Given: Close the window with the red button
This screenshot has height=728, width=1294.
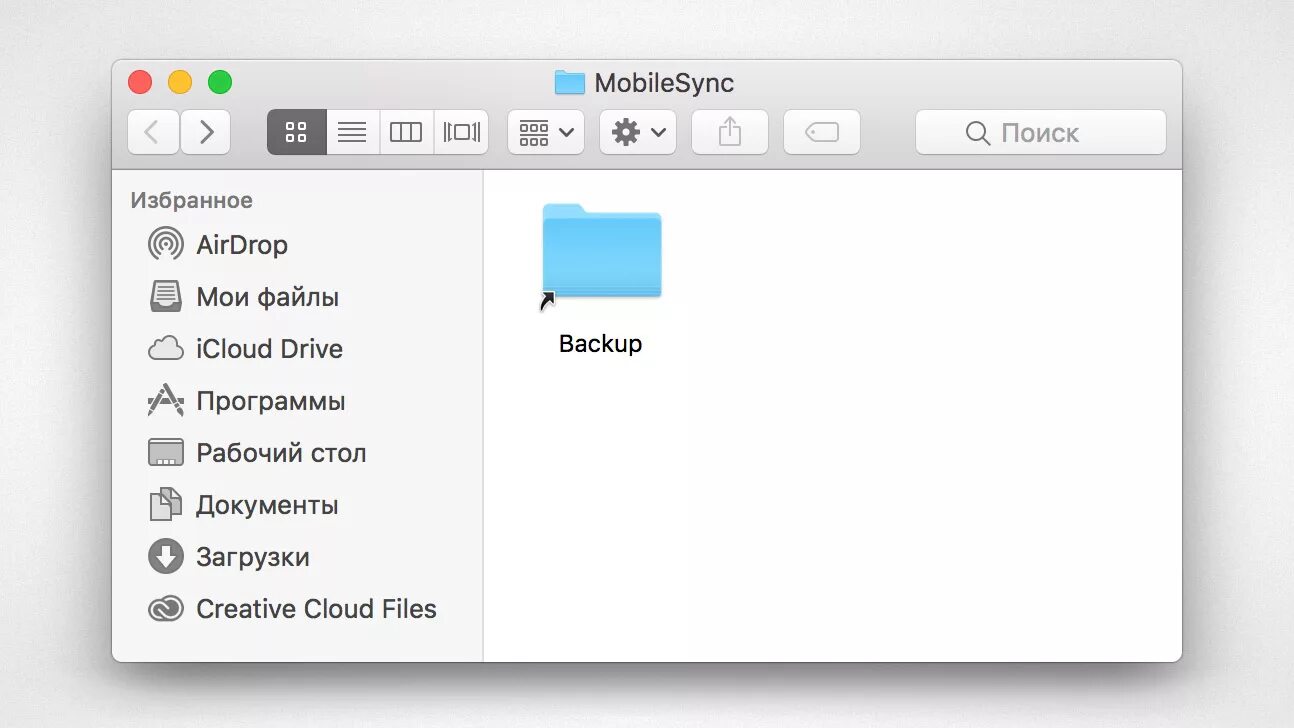Looking at the screenshot, I should [140, 82].
